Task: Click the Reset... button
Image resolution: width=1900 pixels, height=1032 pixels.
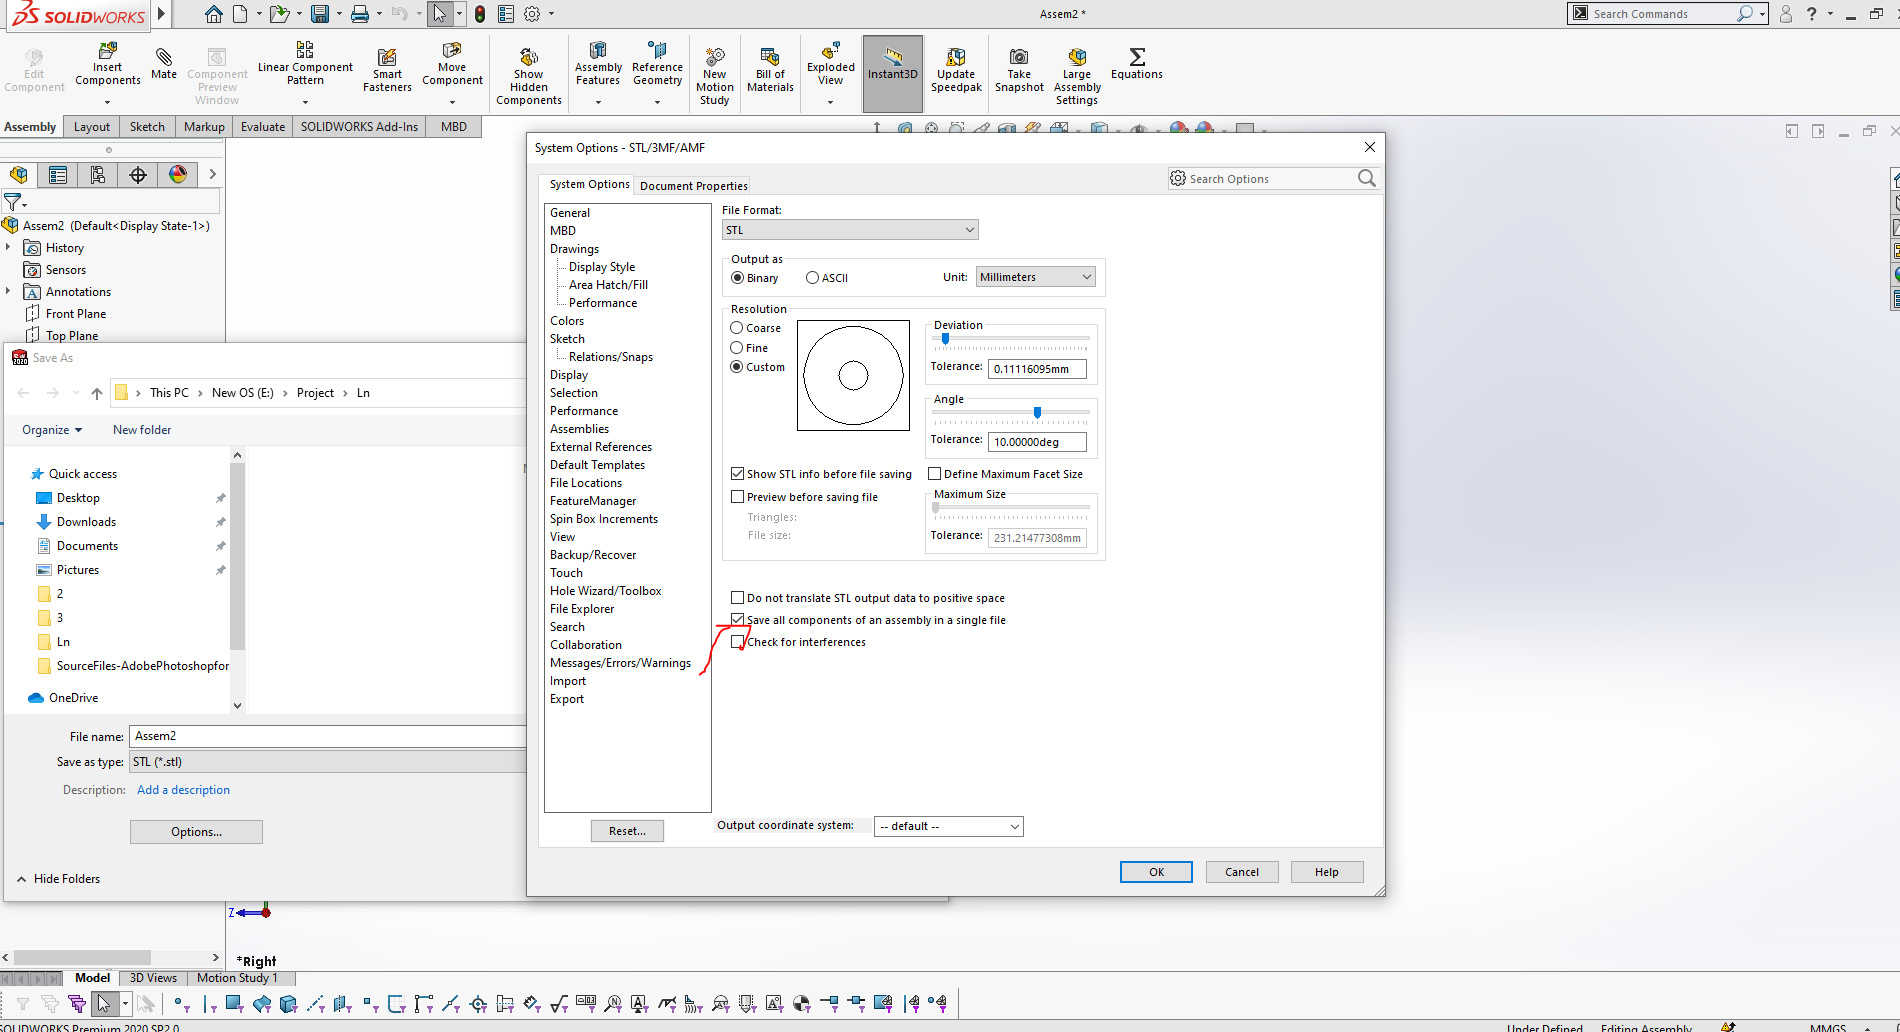Action: (x=627, y=831)
